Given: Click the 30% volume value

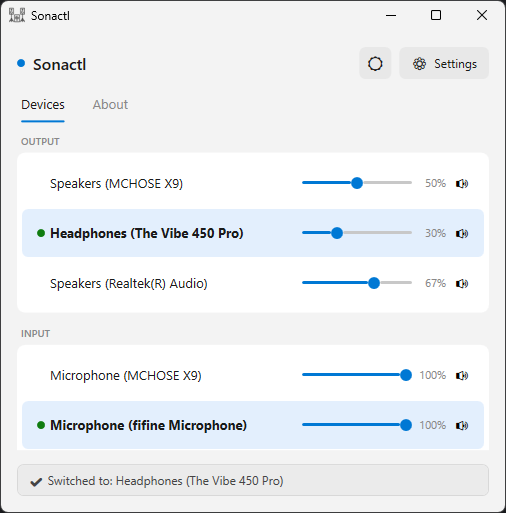Looking at the screenshot, I should click(x=435, y=233).
